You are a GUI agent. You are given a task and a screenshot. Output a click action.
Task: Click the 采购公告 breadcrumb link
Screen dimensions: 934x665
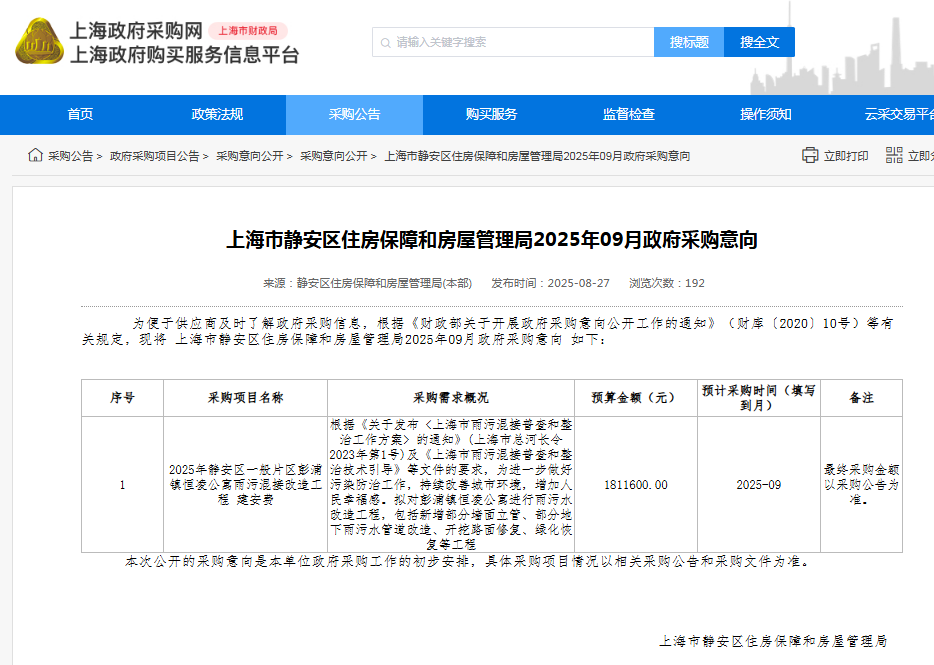(x=70, y=157)
